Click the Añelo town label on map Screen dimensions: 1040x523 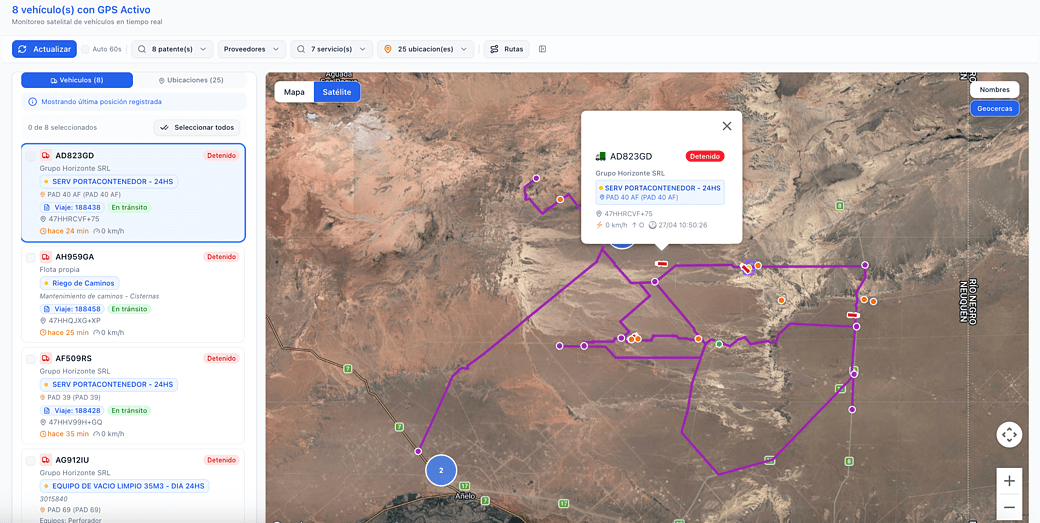[x=464, y=496]
